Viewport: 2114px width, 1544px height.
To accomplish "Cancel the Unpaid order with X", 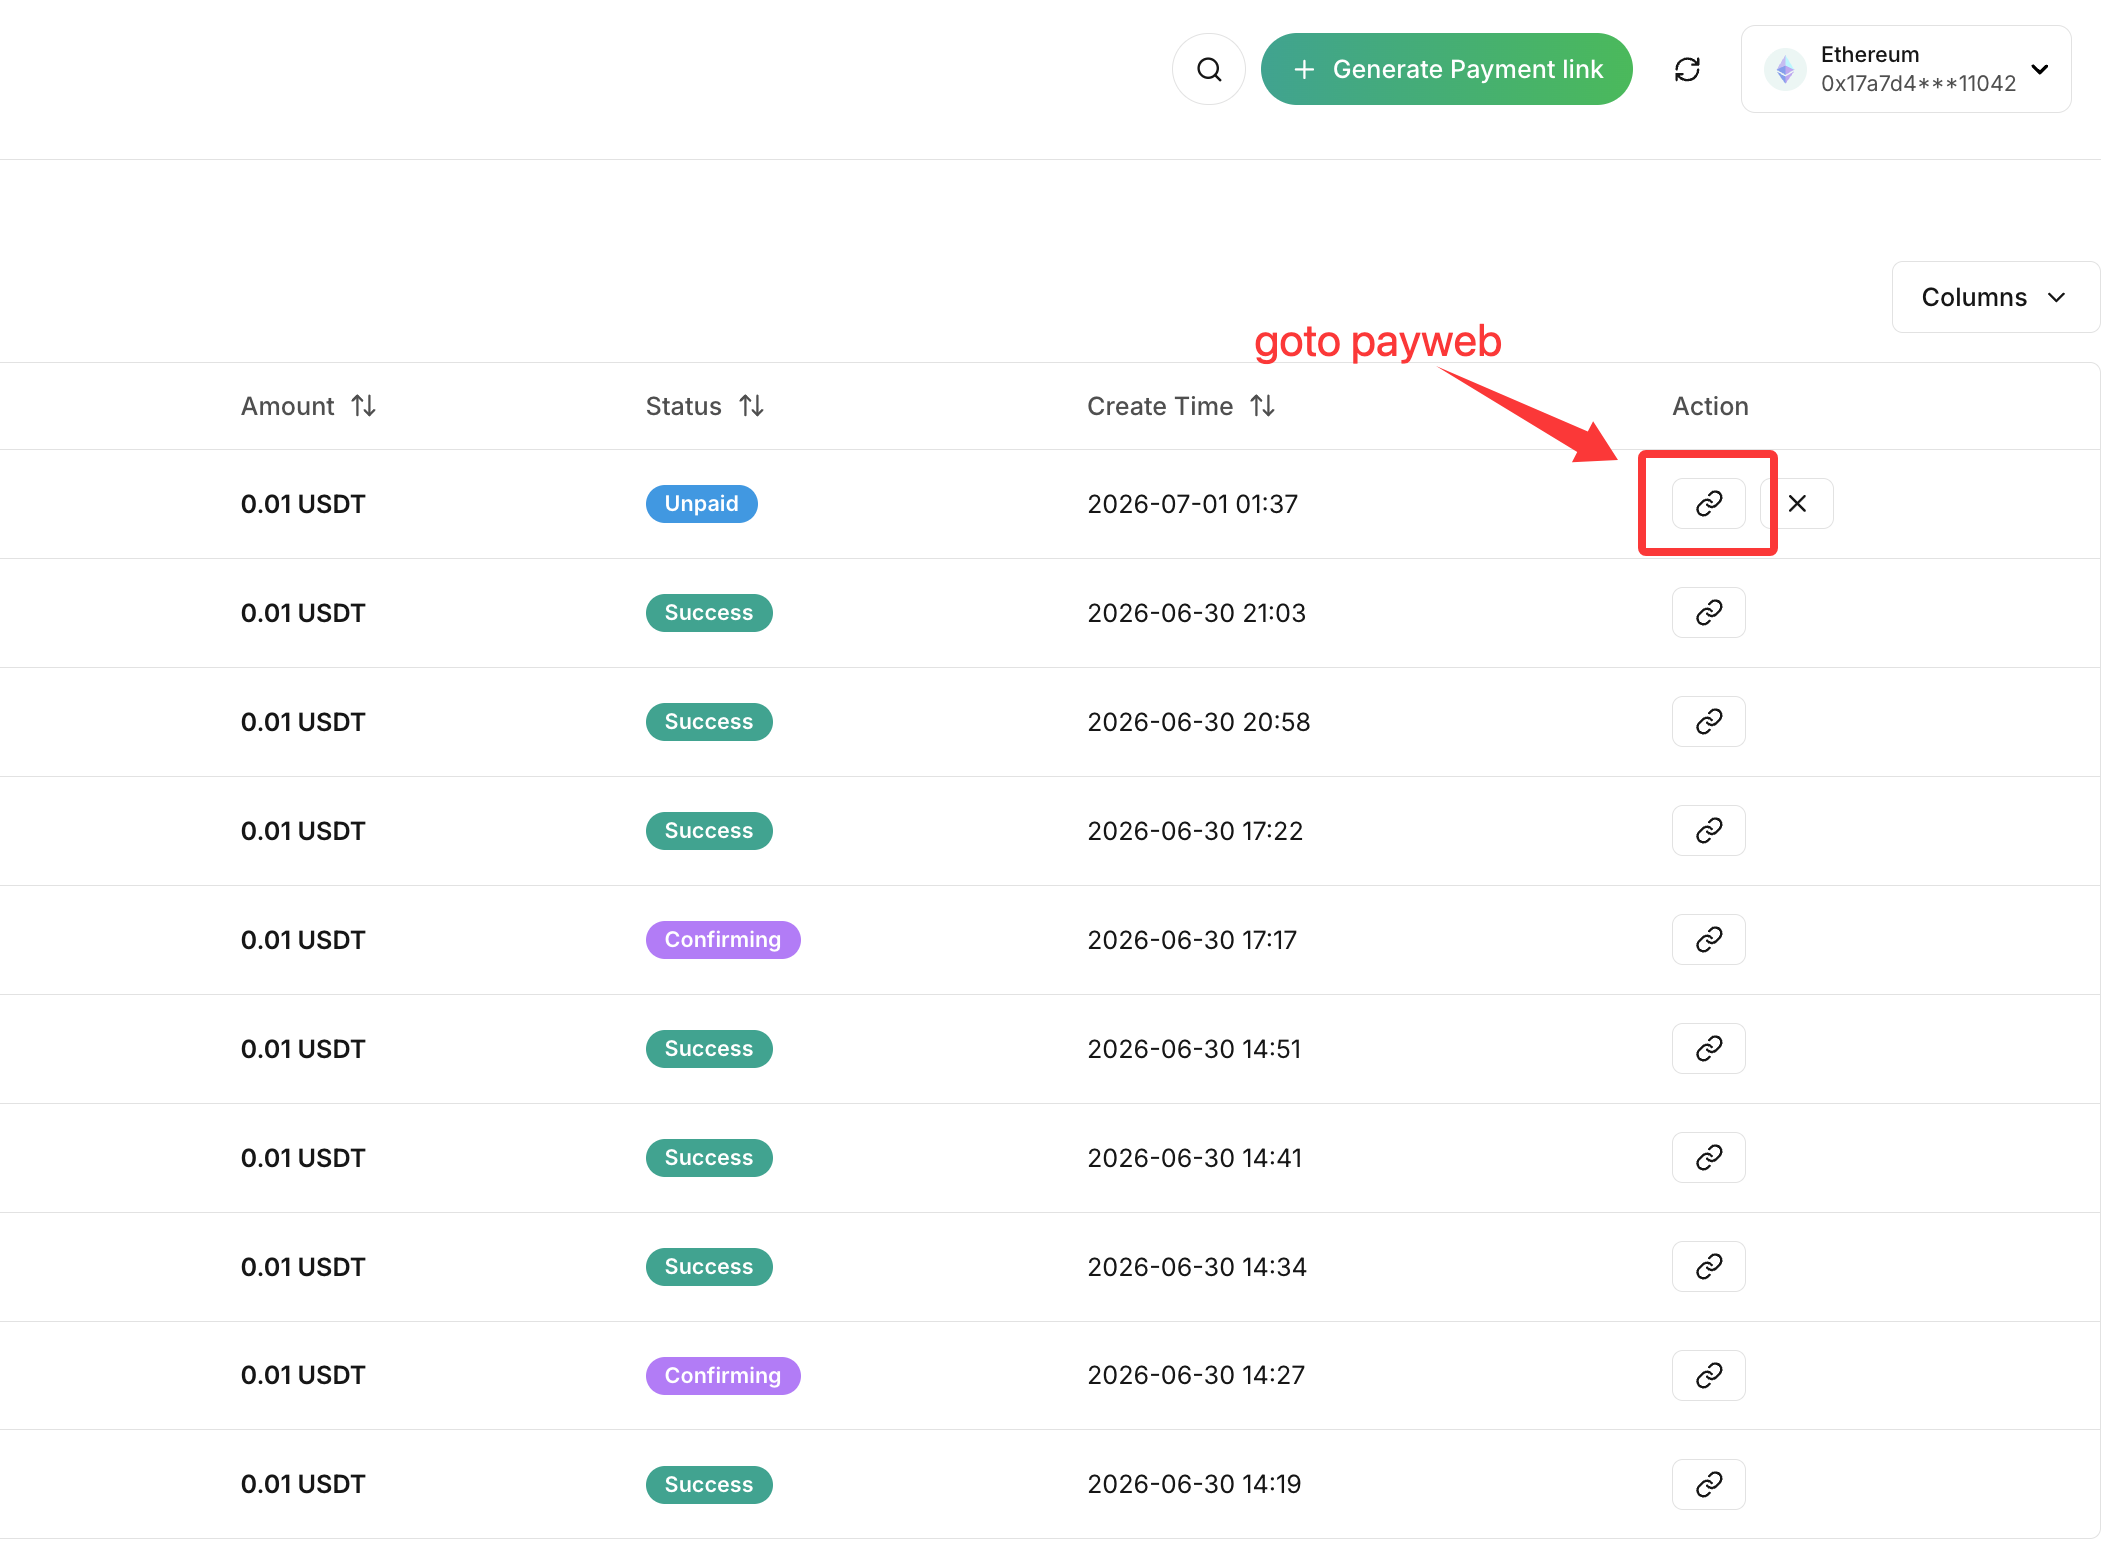I will pyautogui.click(x=1797, y=503).
